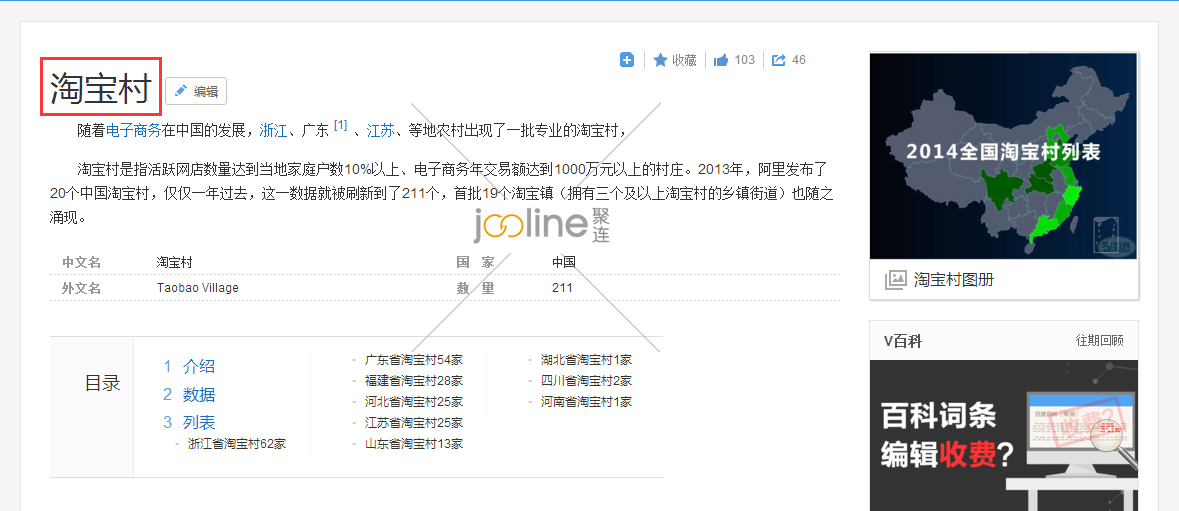Click the 中文名 value 淘宝村

tap(174, 262)
